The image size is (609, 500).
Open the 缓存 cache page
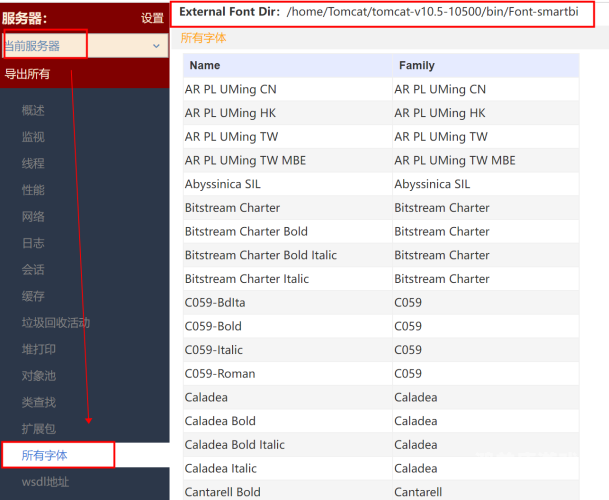33,296
